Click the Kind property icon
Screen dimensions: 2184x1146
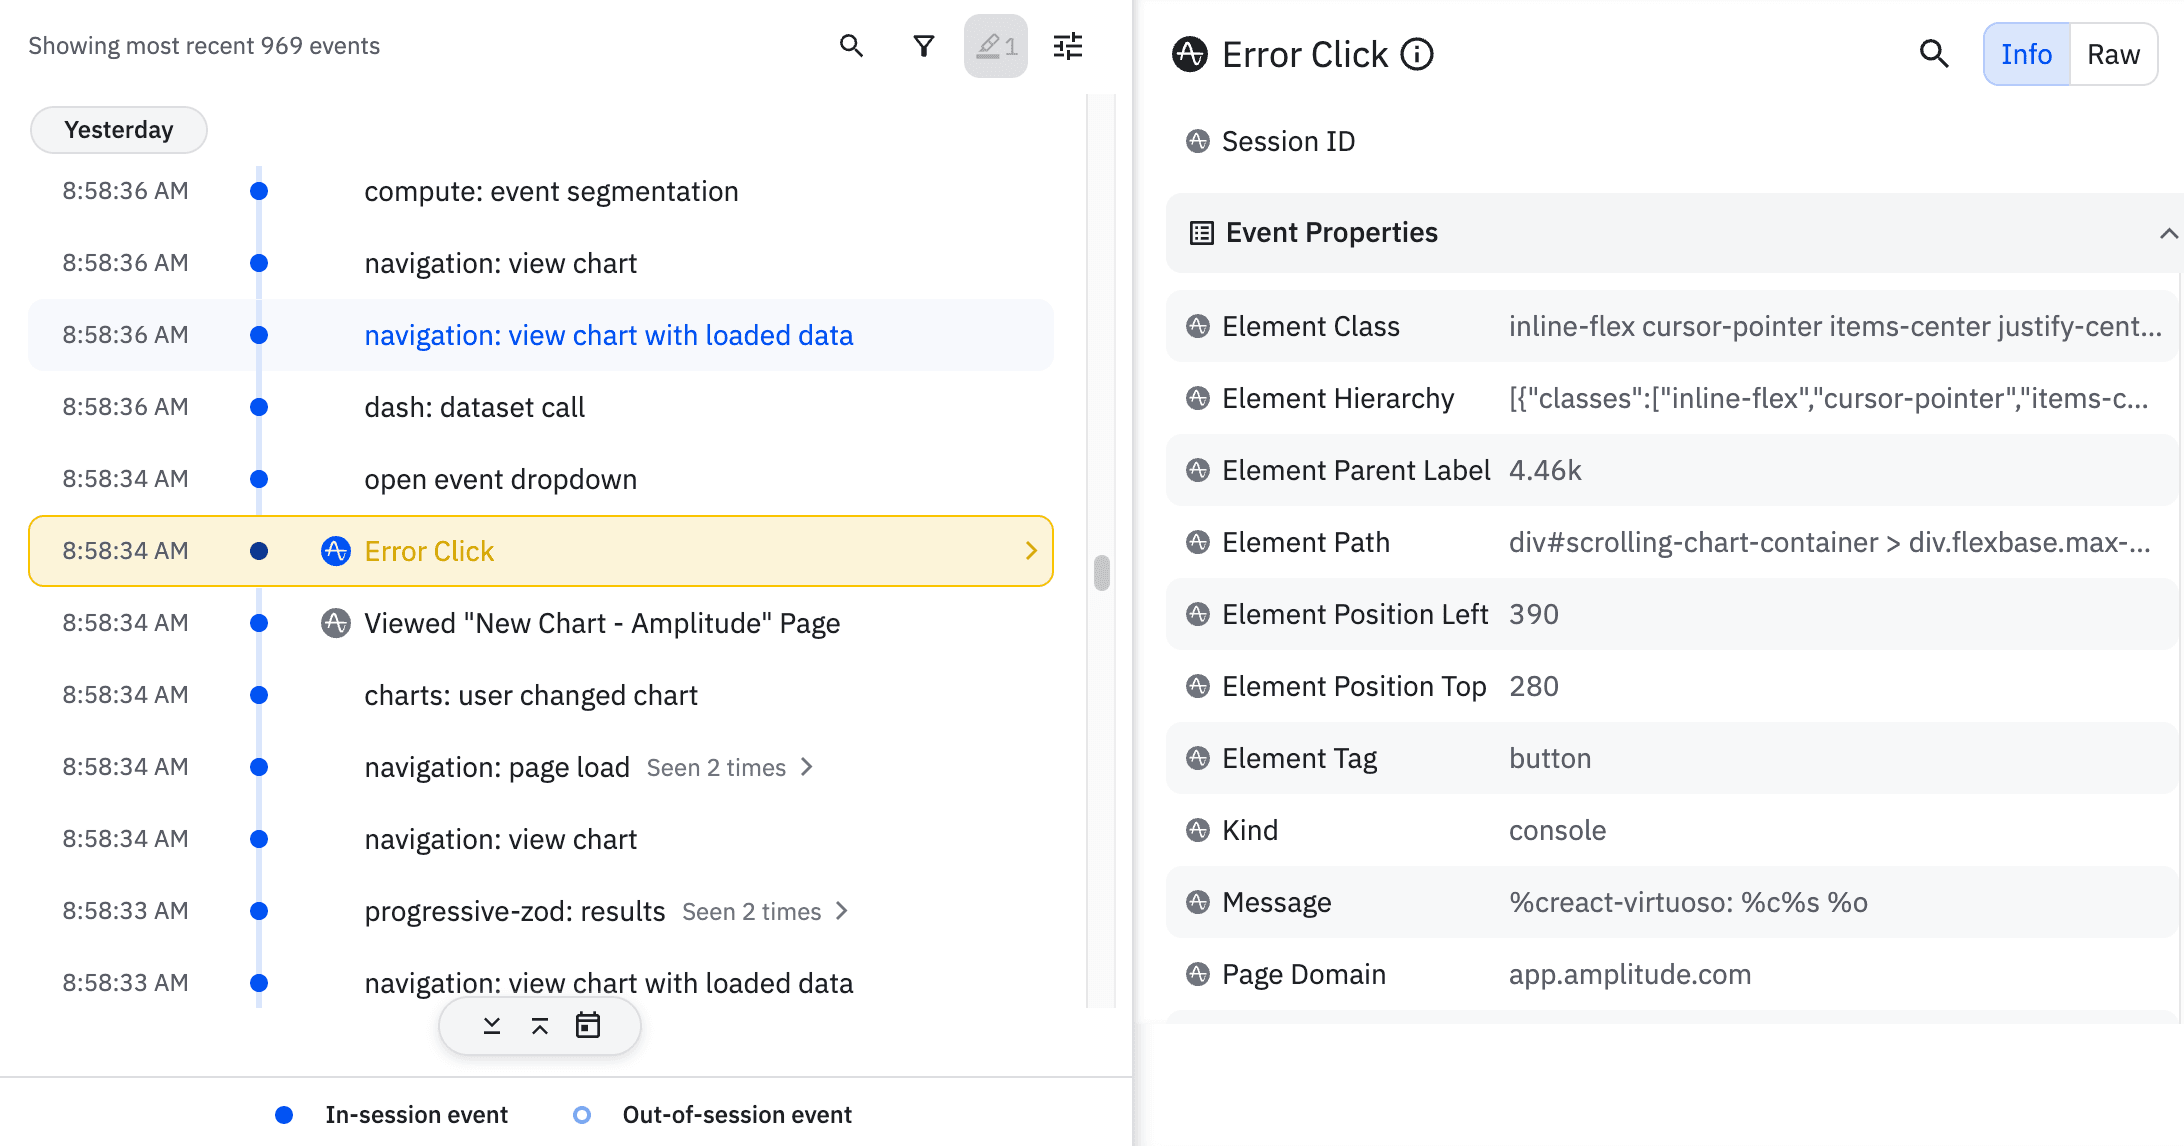tap(1198, 830)
